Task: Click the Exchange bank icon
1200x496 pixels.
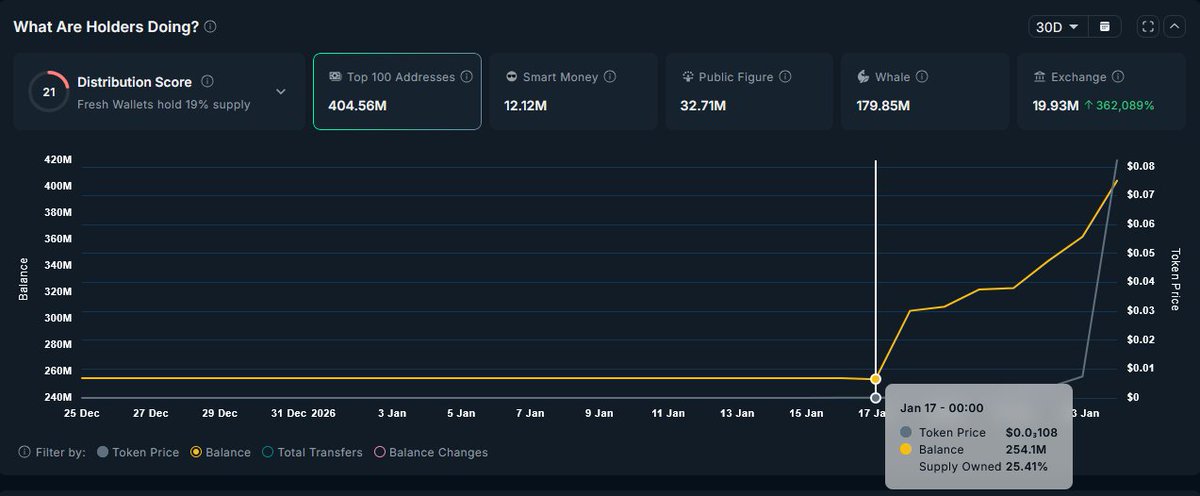Action: point(1040,77)
